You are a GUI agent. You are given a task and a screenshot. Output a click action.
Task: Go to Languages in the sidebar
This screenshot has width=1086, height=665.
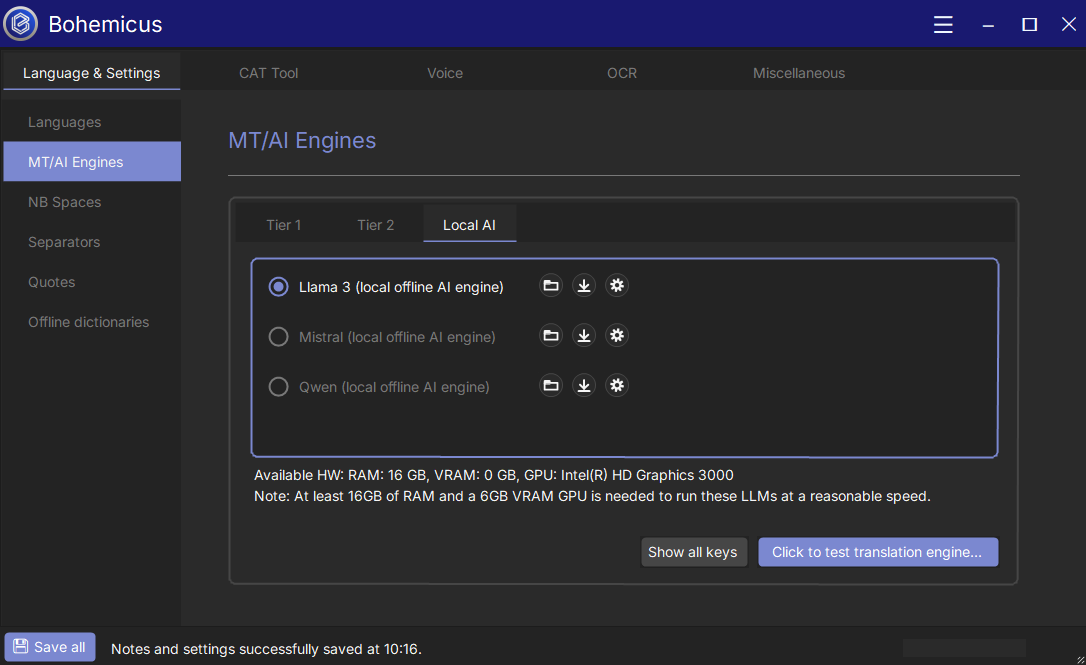click(92, 122)
